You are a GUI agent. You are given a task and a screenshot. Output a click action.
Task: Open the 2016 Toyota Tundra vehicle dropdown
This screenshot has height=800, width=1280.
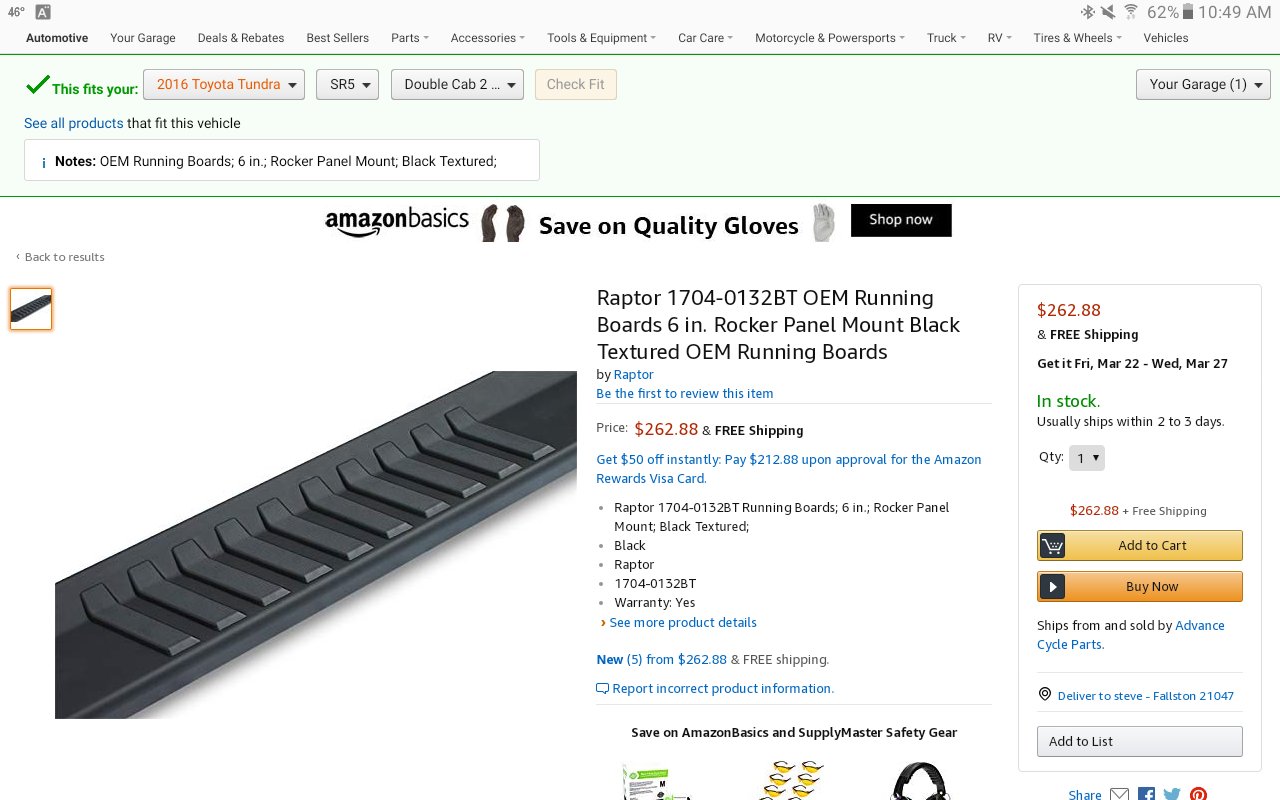(224, 85)
